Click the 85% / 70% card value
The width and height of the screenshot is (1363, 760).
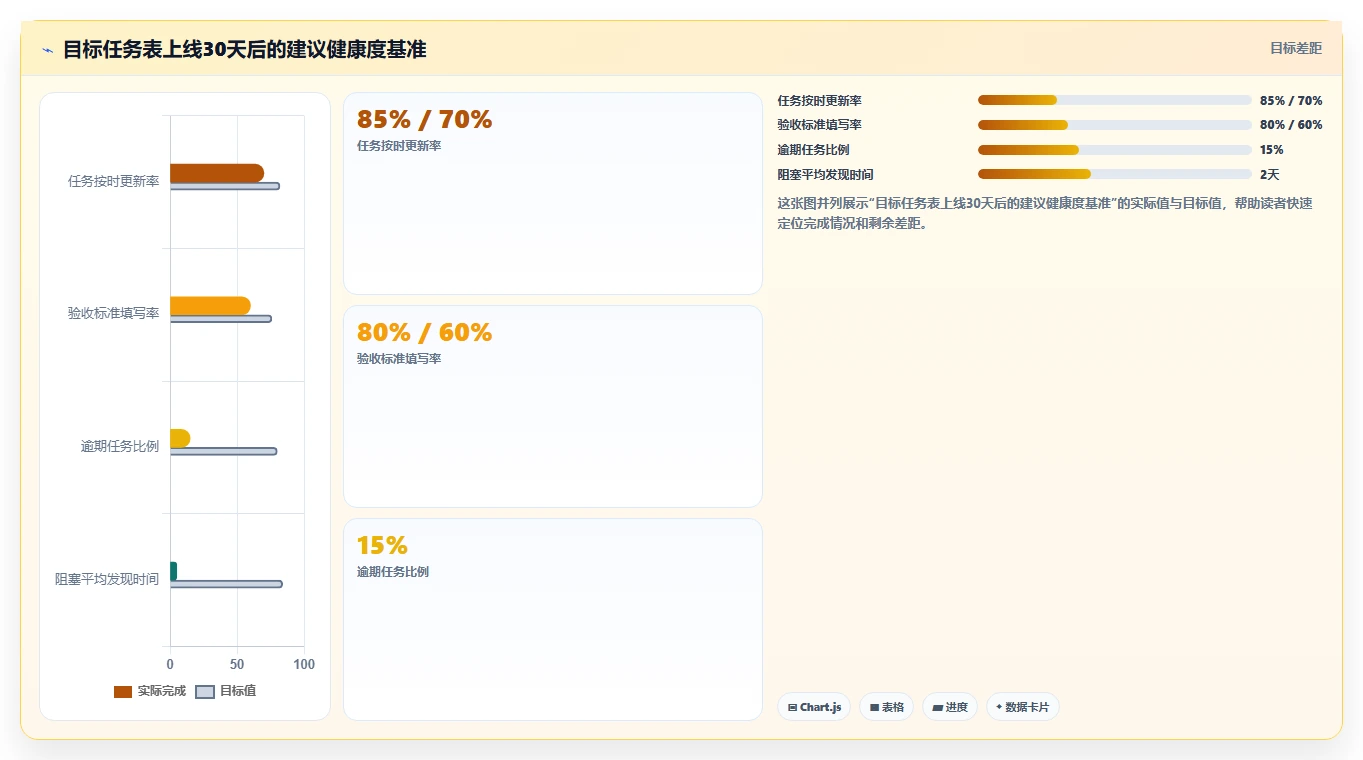pyautogui.click(x=425, y=120)
